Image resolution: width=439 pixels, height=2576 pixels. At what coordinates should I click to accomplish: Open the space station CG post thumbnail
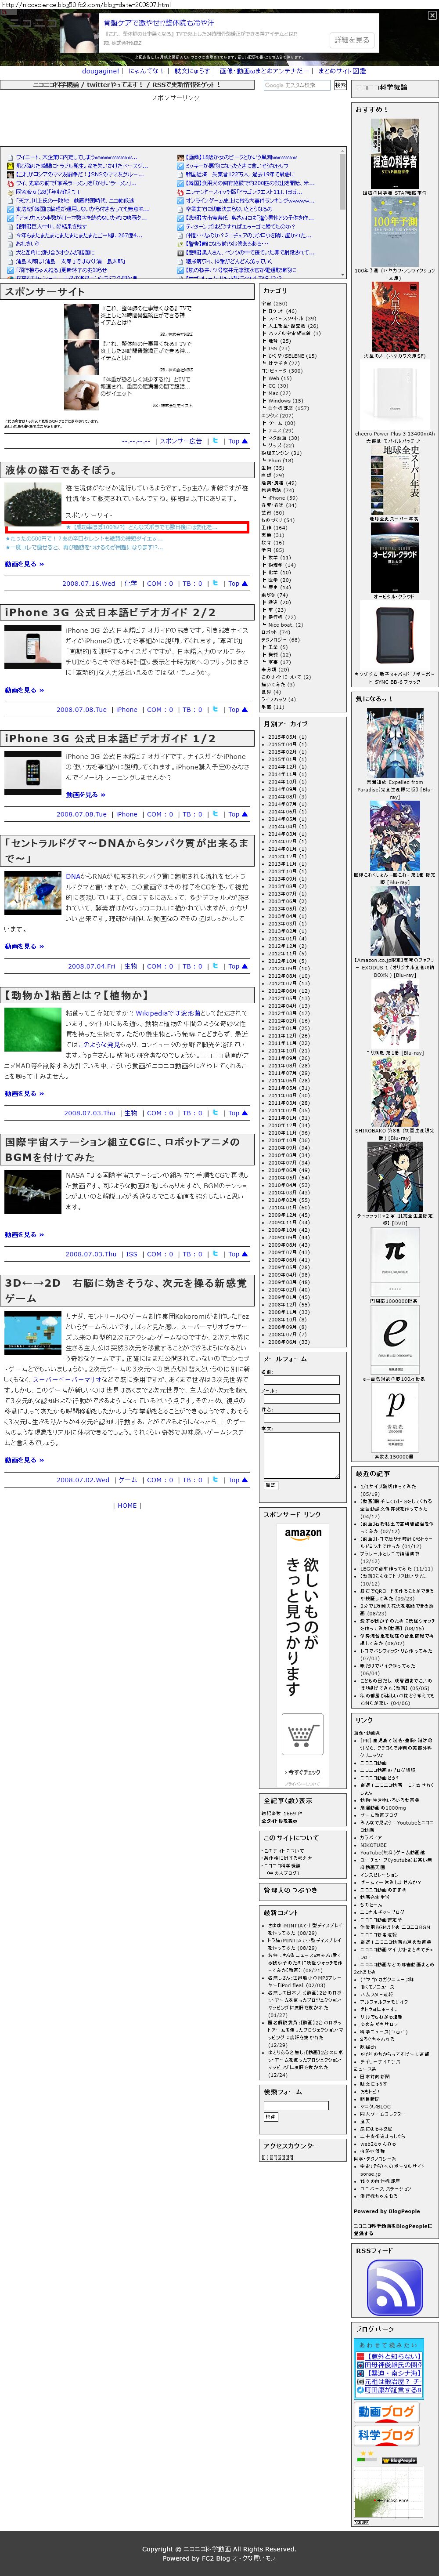point(32,1192)
